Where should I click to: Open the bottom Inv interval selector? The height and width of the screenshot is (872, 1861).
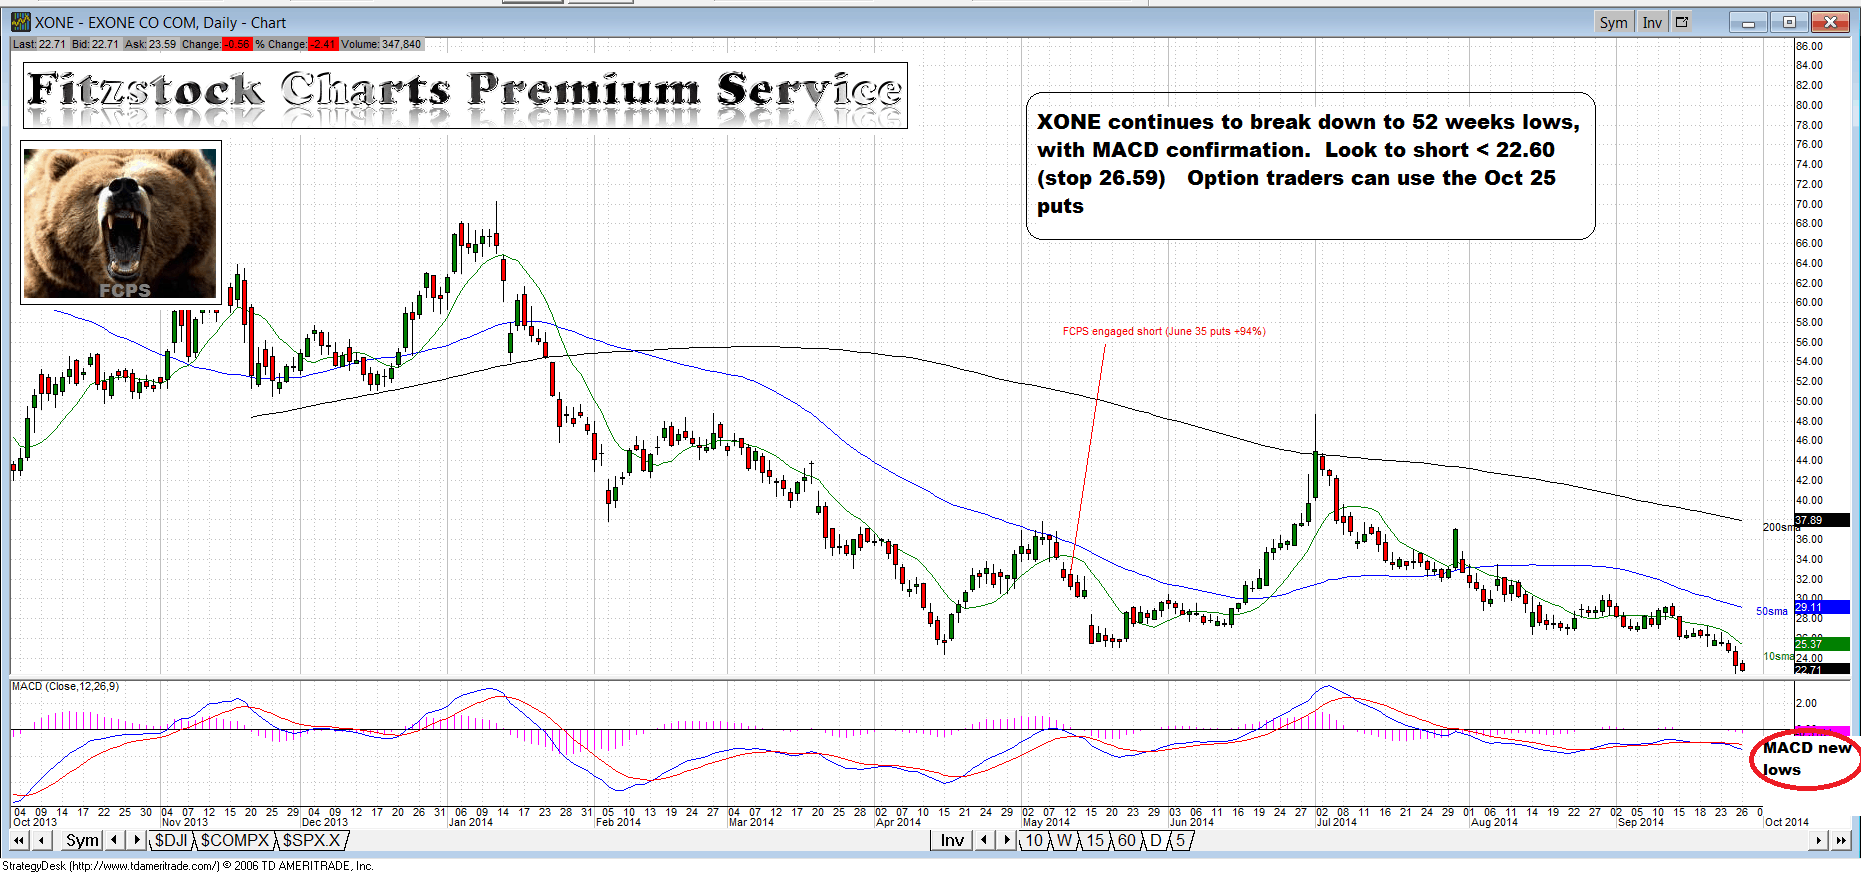click(x=952, y=840)
